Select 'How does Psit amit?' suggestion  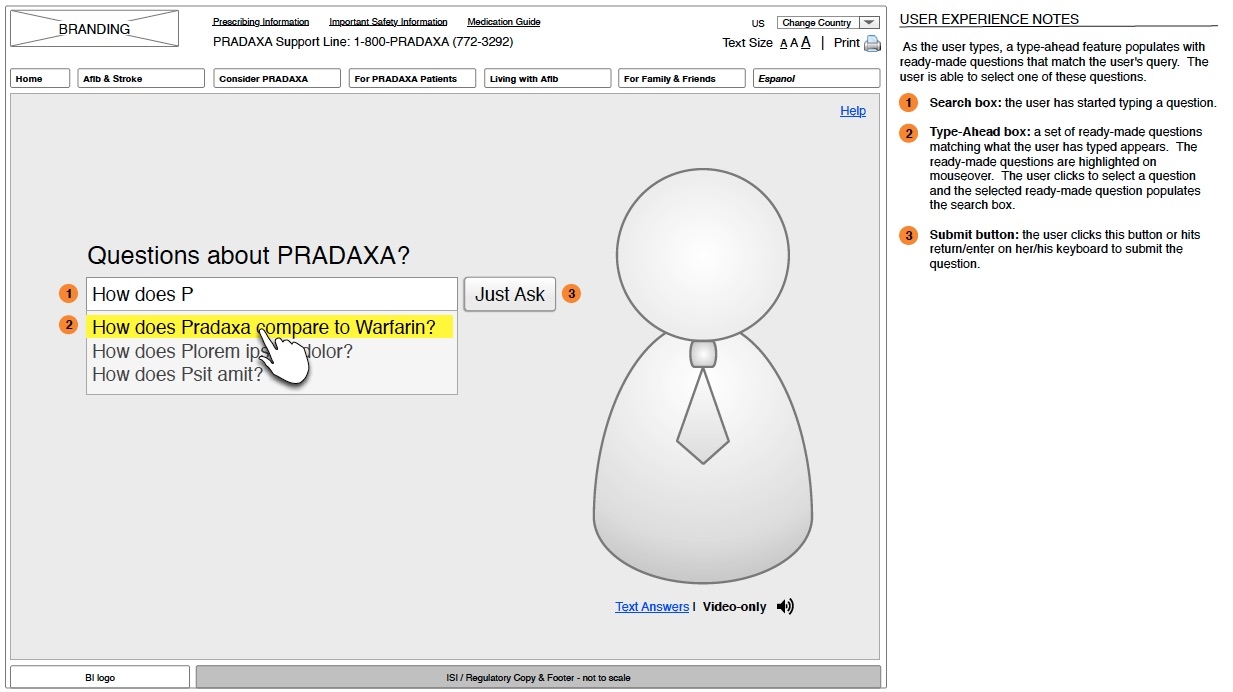pos(177,374)
